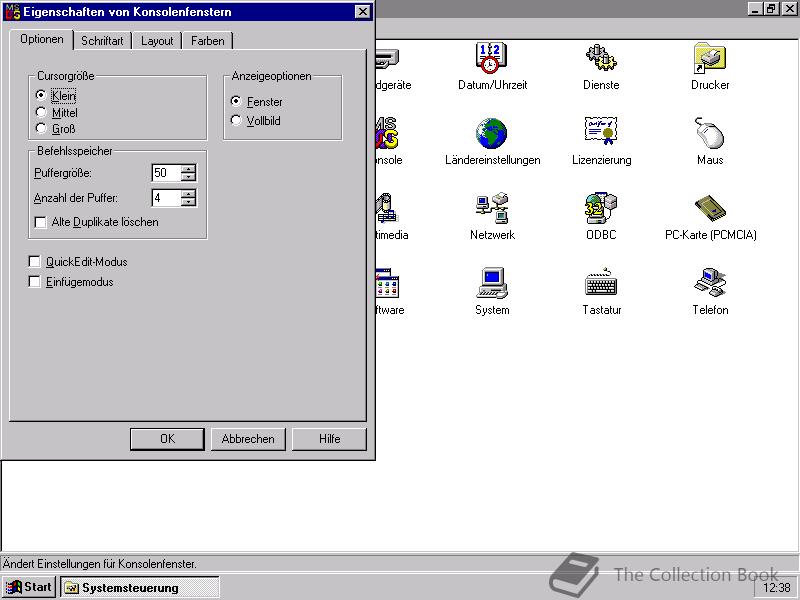This screenshot has width=800, height=600.
Task: Open the Dienste gears icon
Action: [x=601, y=57]
